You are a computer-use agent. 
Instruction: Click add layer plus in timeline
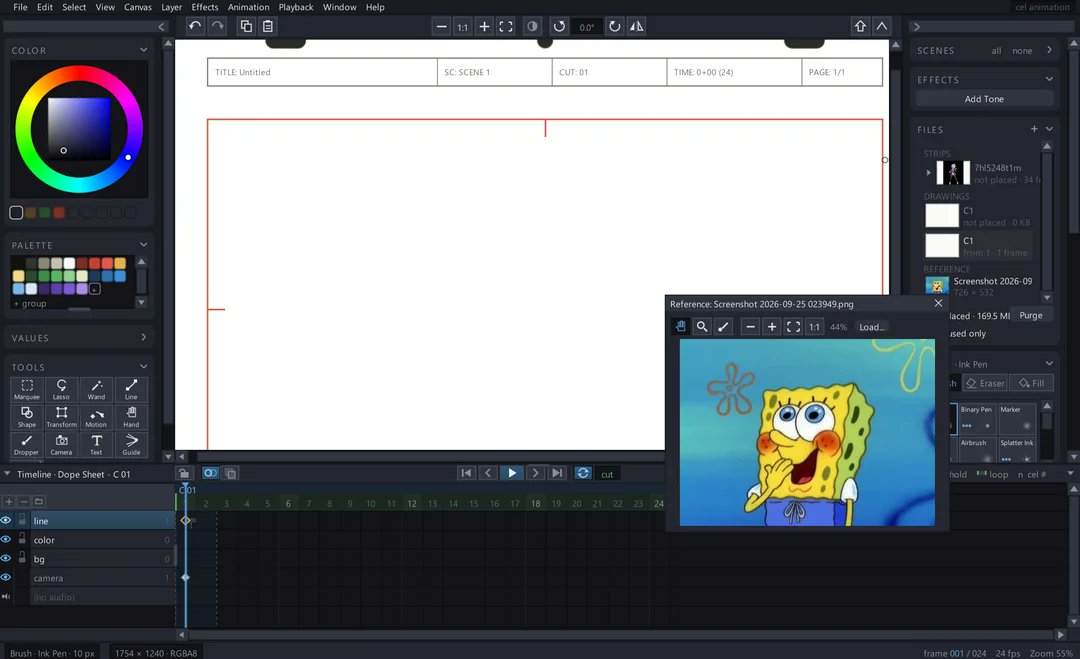[x=9, y=501]
